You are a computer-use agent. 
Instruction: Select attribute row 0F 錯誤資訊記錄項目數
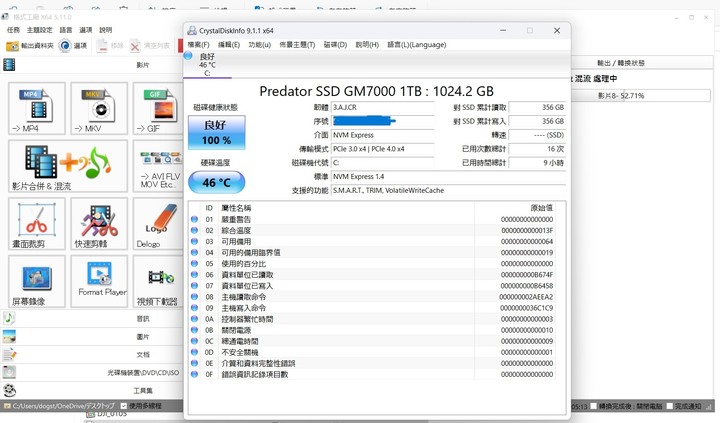pos(372,374)
